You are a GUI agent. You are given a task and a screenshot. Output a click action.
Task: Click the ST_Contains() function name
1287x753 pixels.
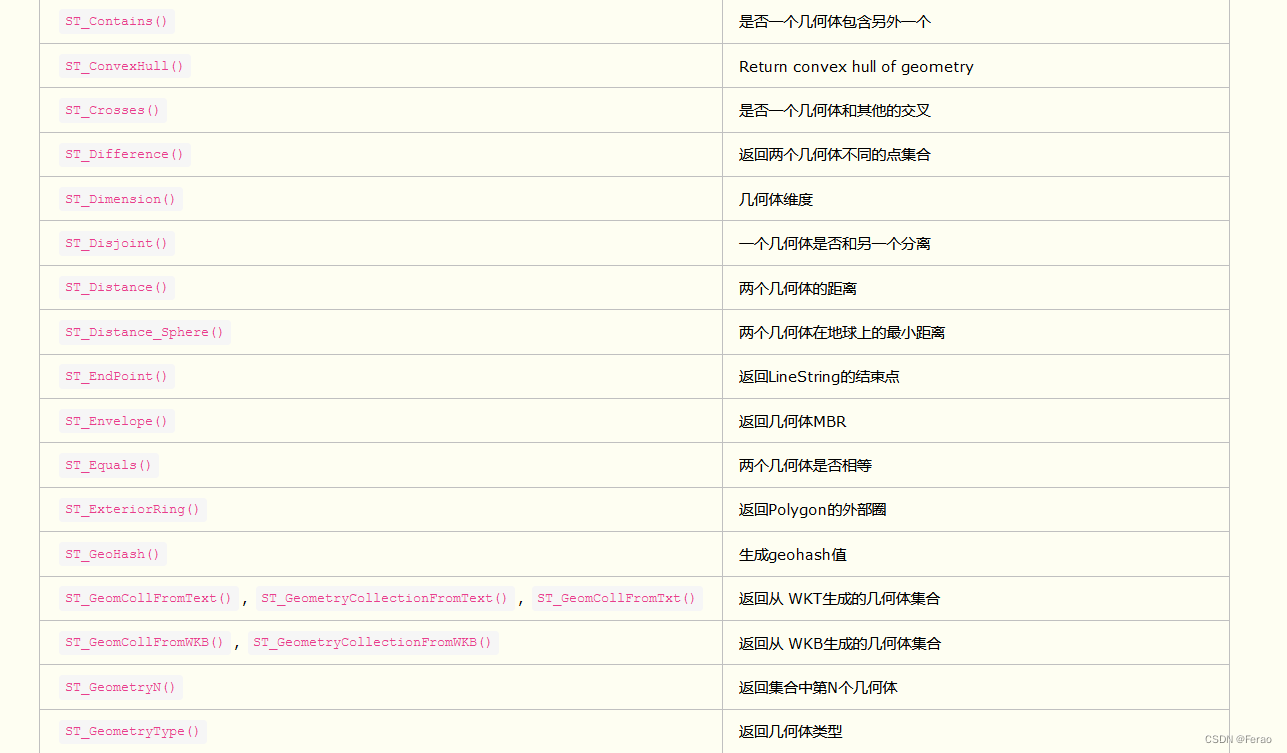pos(117,22)
